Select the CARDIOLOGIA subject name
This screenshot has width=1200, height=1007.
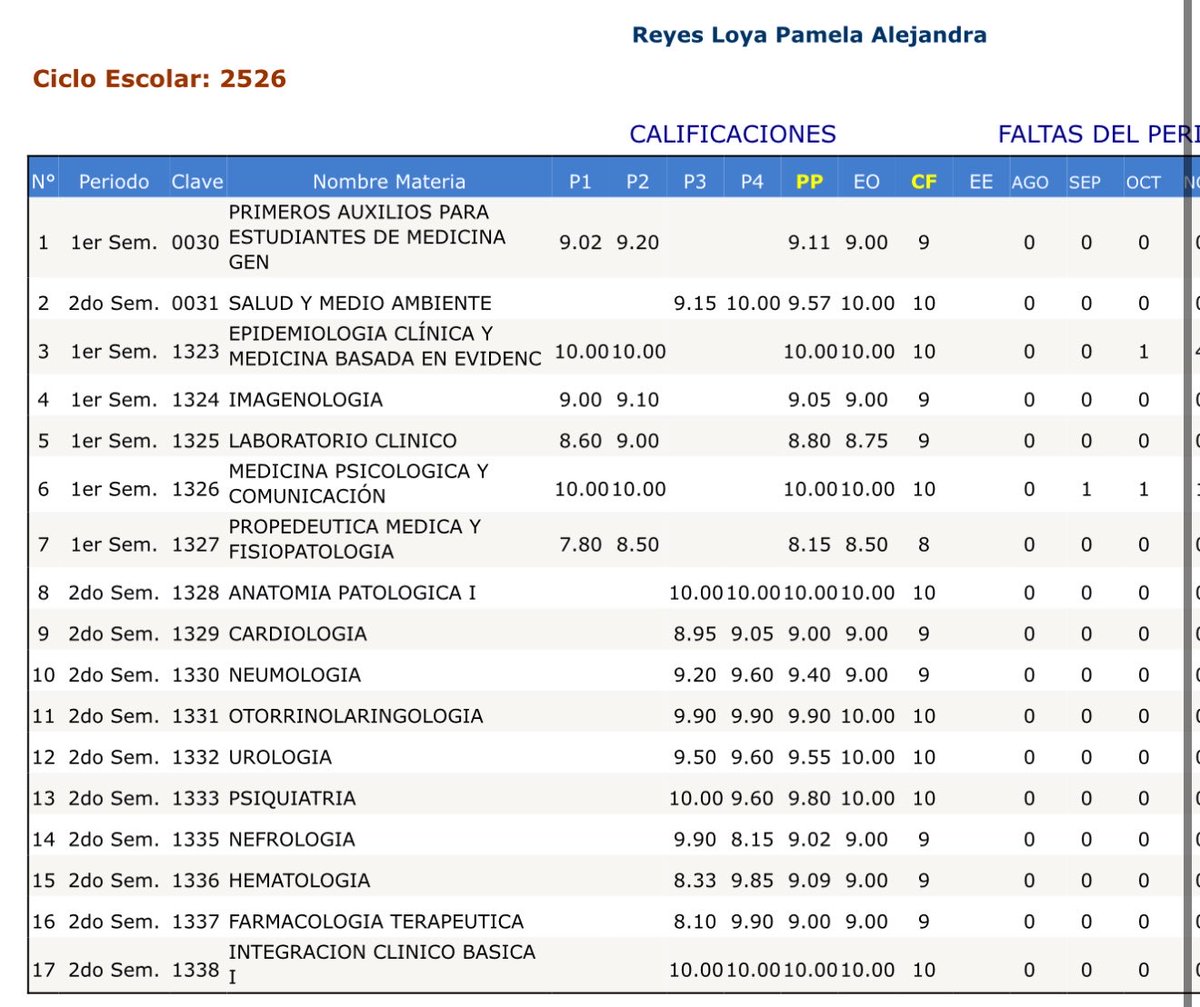click(298, 634)
